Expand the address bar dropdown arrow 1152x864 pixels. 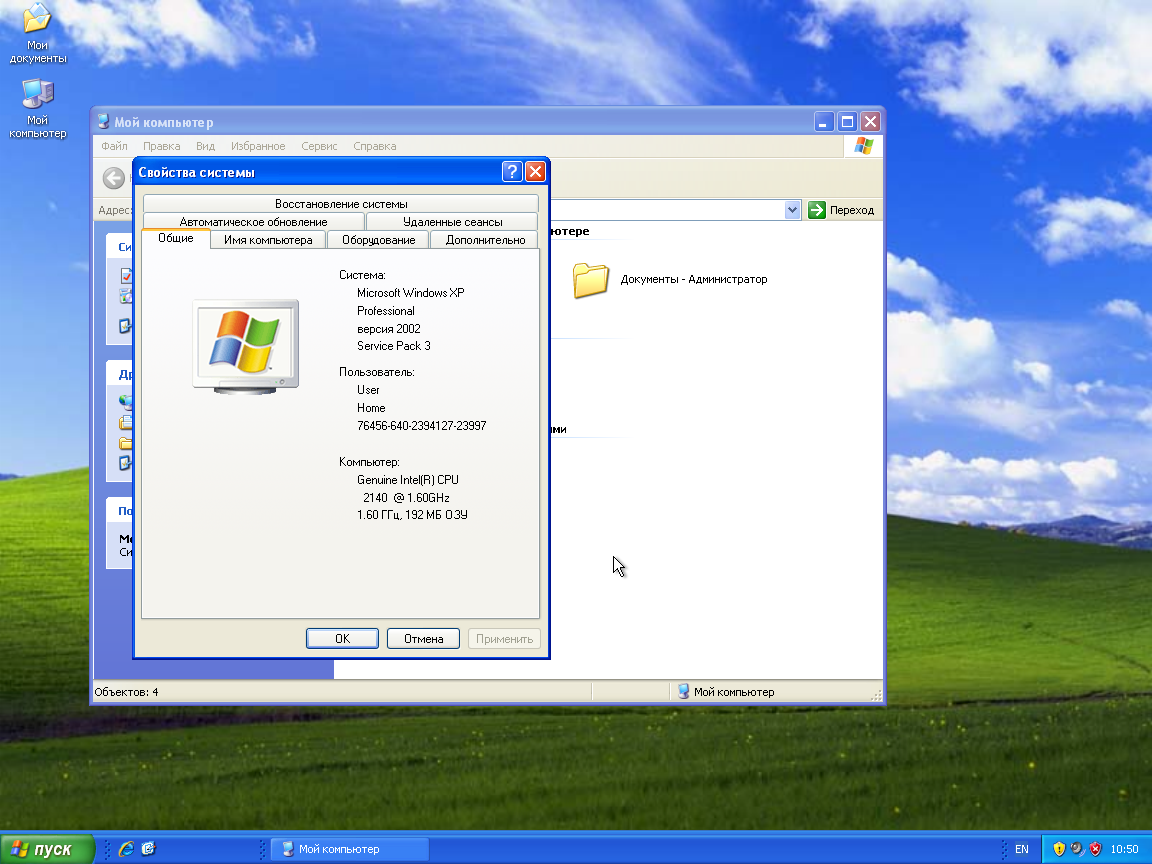(793, 210)
